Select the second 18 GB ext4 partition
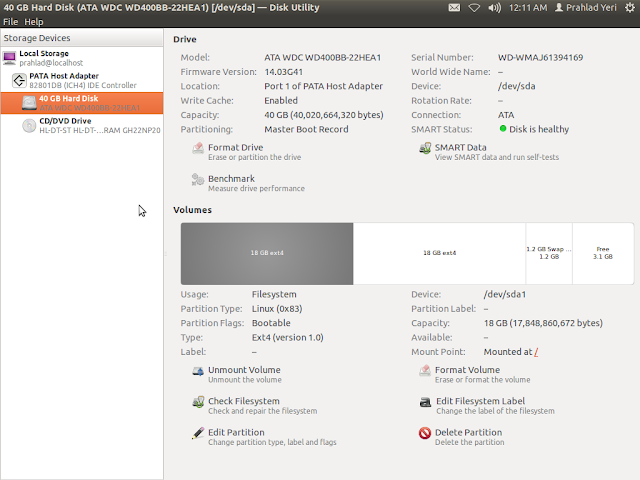The height and width of the screenshot is (480, 640). coord(439,253)
